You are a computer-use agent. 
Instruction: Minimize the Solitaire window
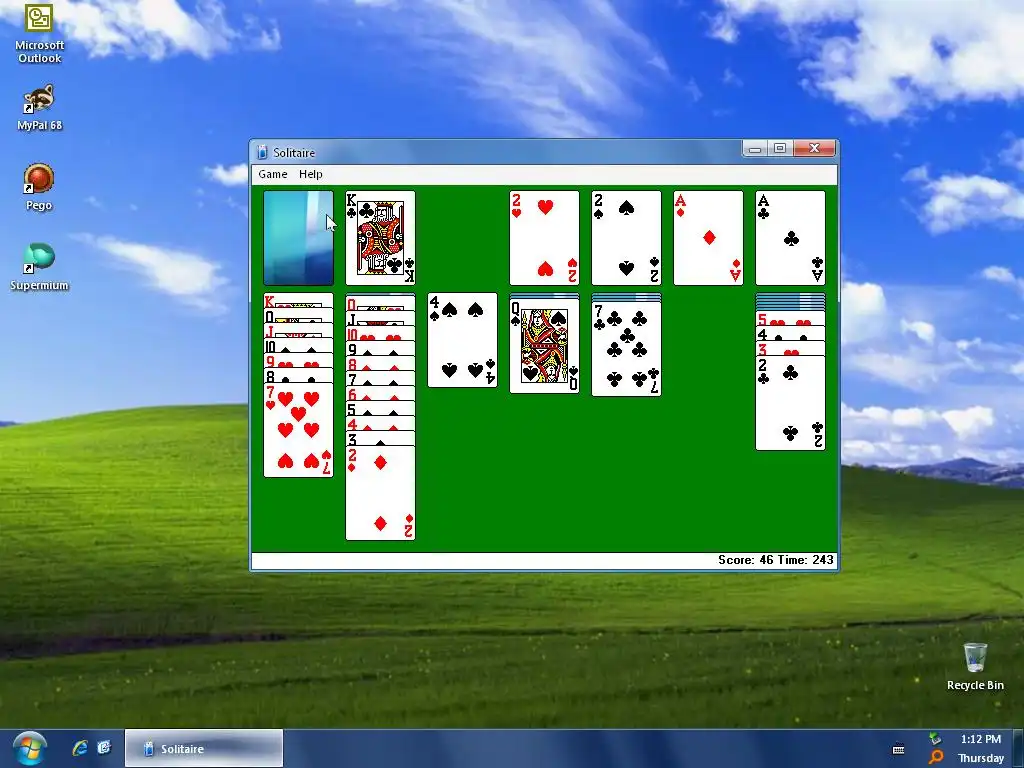755,149
